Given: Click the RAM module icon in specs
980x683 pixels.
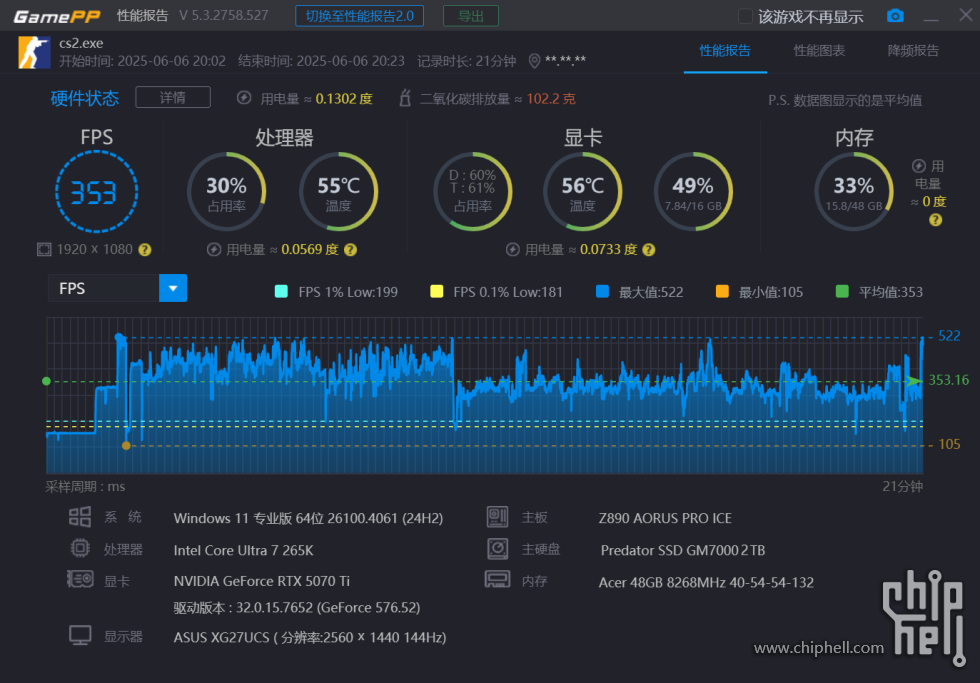Looking at the screenshot, I should 498,580.
